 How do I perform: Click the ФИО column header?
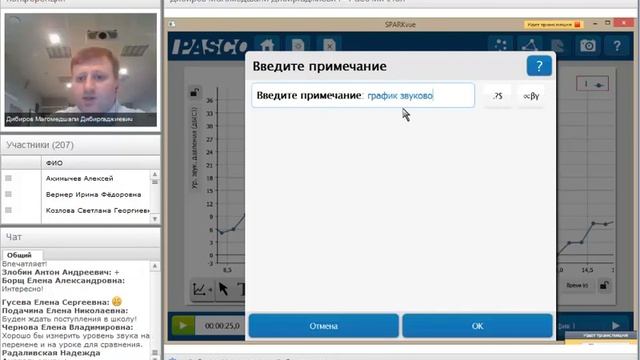(54, 163)
